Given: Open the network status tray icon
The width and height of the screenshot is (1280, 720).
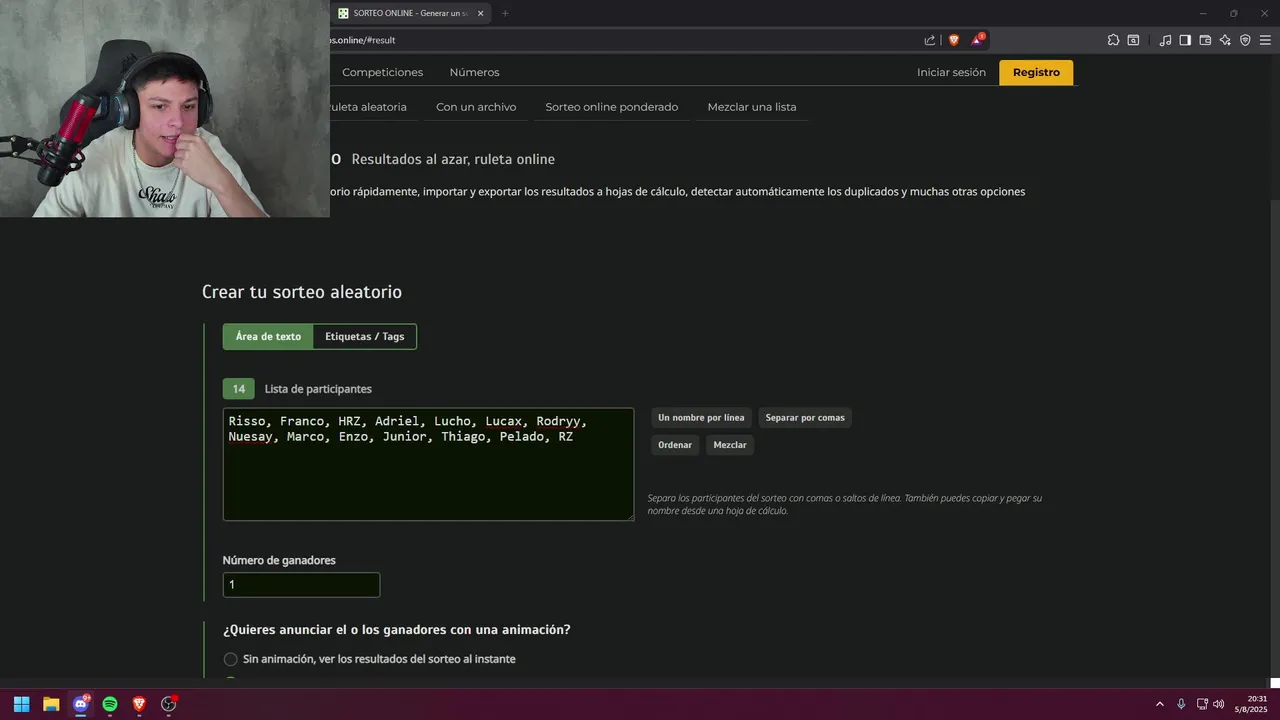Looking at the screenshot, I should pyautogui.click(x=1202, y=704).
